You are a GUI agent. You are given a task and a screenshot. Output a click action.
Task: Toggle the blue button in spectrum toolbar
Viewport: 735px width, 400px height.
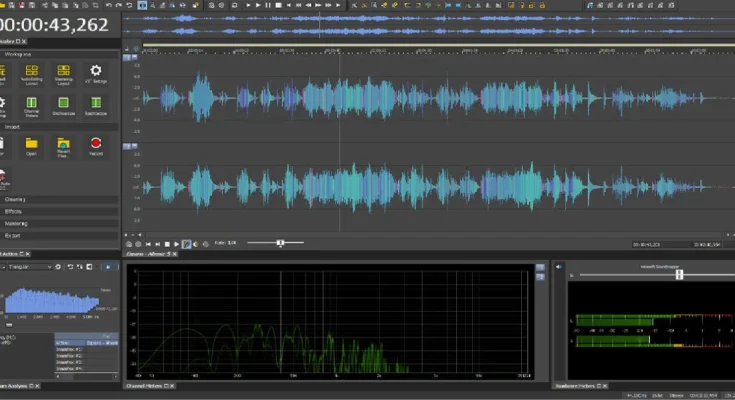click(108, 267)
